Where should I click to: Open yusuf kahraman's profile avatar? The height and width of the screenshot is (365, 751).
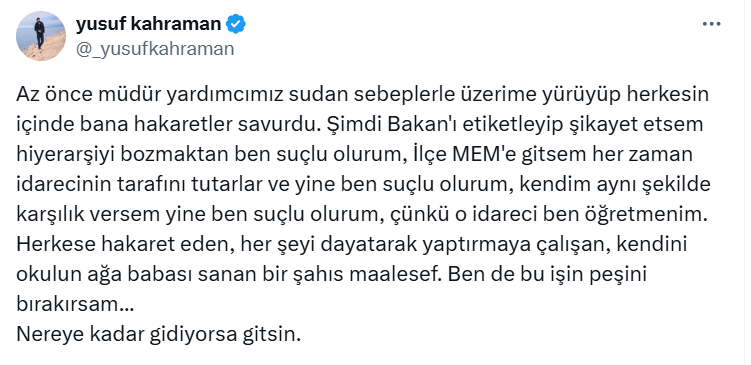click(40, 36)
